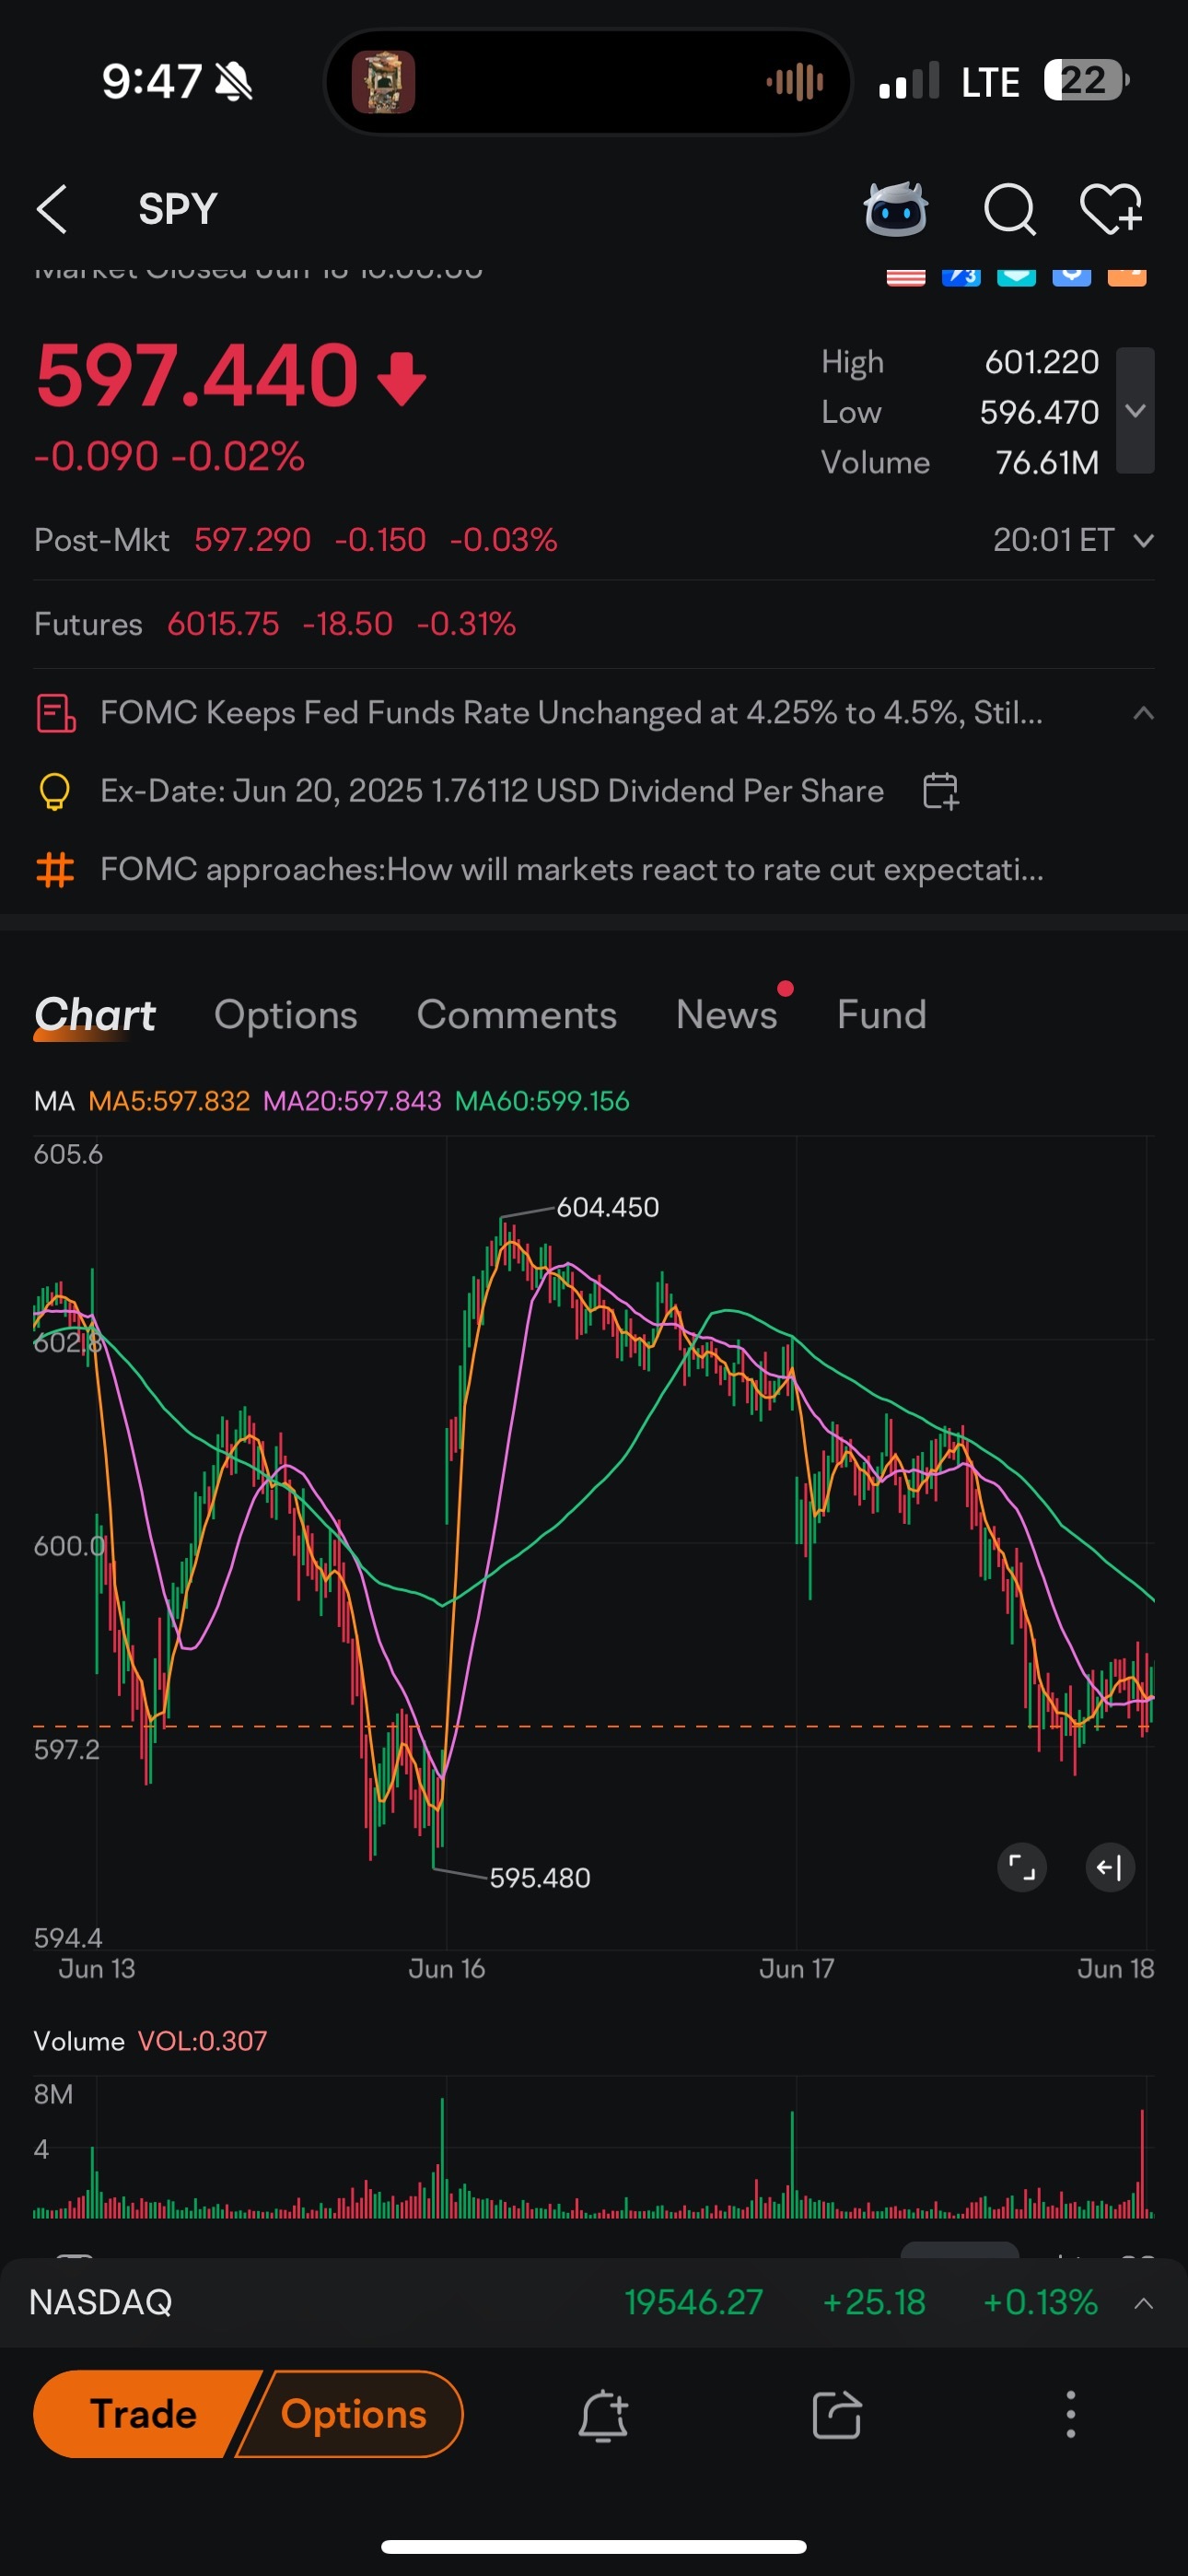Viewport: 1188px width, 2576px height.
Task: Open the 20:01 ET post-market dropdown
Action: [x=1074, y=540]
